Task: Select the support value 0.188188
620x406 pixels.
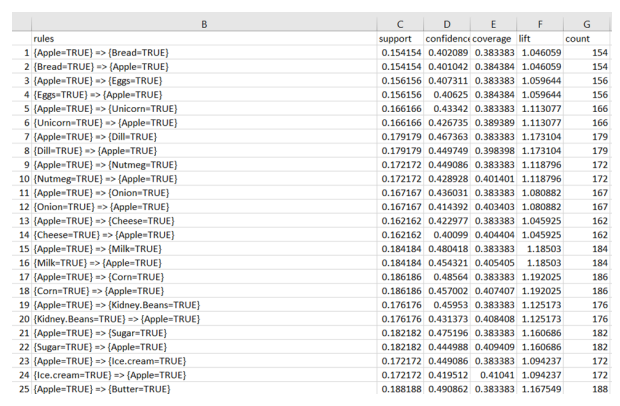Action: click(400, 389)
